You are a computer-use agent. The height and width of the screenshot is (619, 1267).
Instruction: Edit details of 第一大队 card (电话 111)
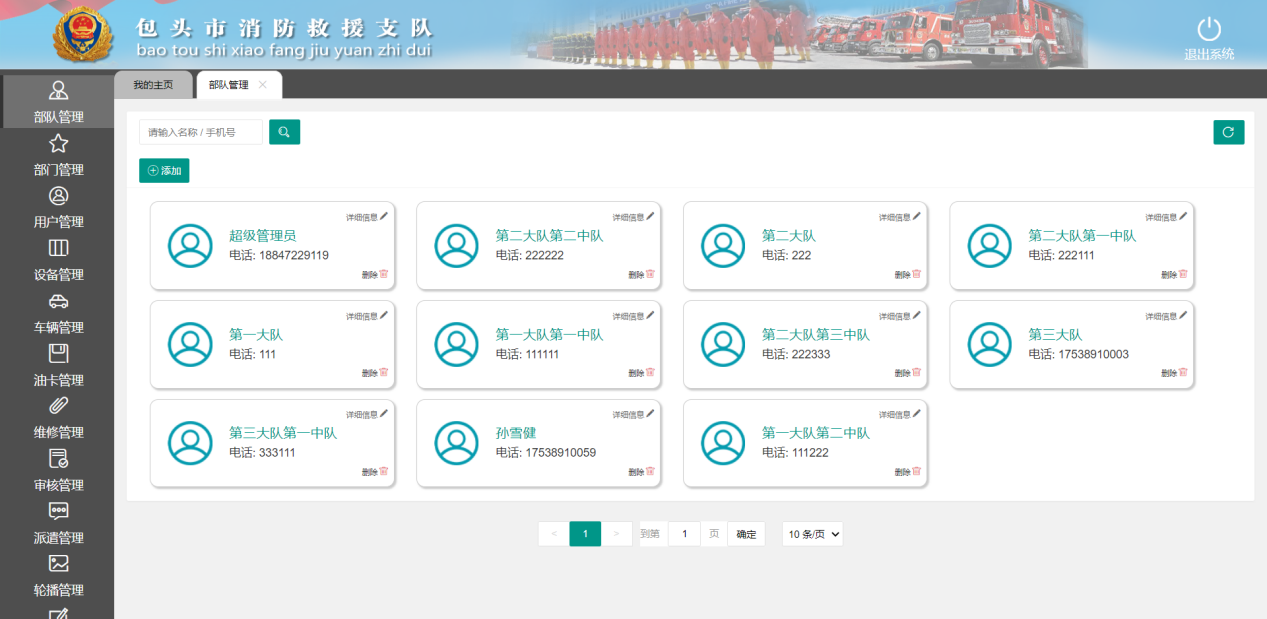point(367,316)
